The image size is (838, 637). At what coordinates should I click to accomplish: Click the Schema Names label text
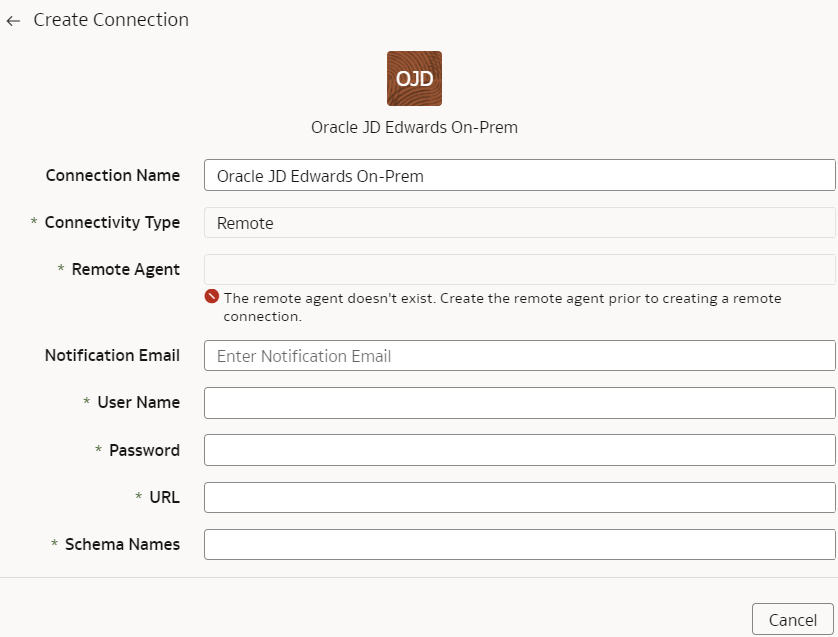click(x=122, y=544)
